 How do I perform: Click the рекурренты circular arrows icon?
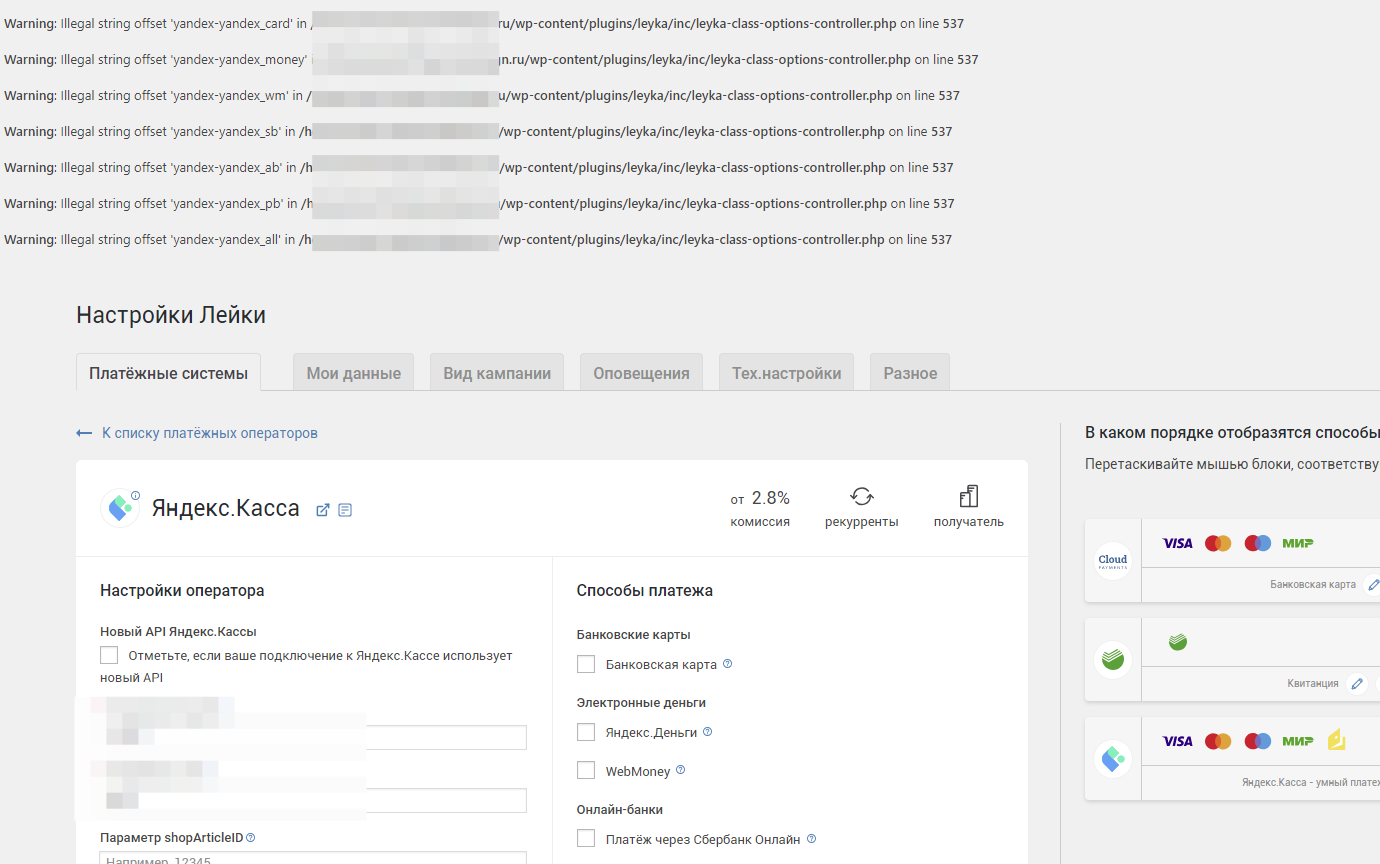(862, 496)
